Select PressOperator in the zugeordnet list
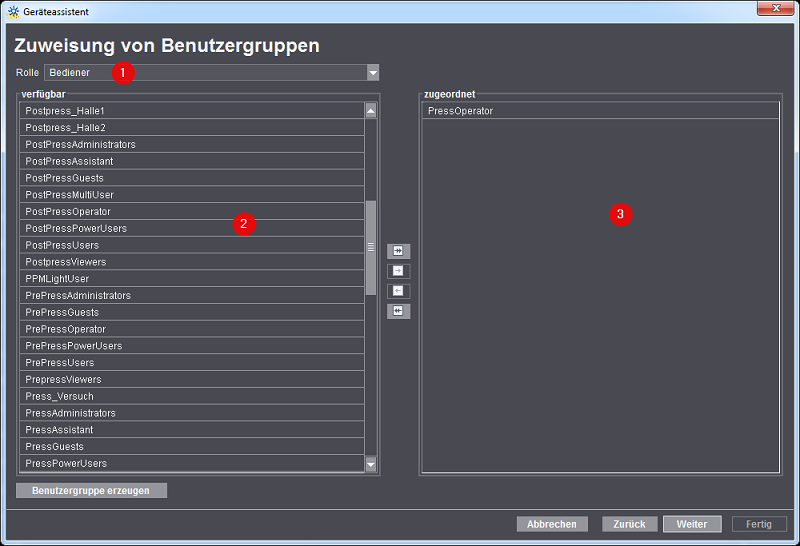This screenshot has width=800, height=546. tap(460, 111)
